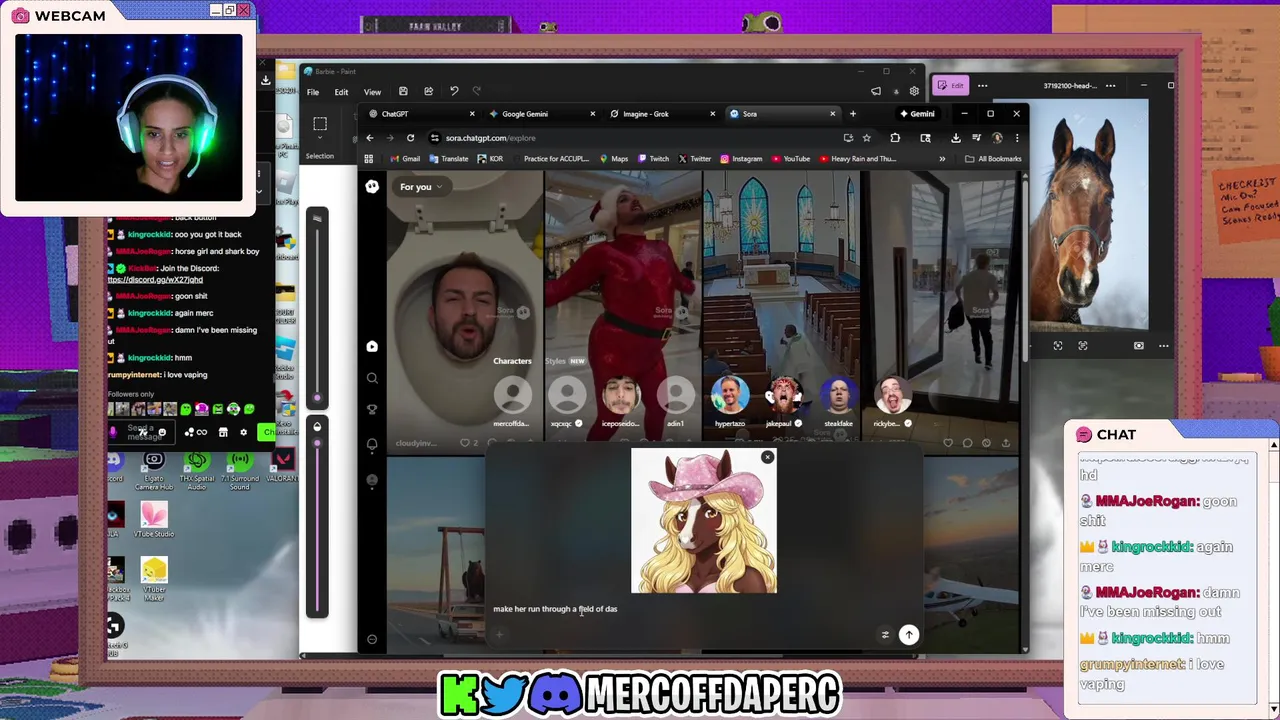The width and height of the screenshot is (1280, 720).
Task: Select hypertazo character
Action: (x=730, y=400)
